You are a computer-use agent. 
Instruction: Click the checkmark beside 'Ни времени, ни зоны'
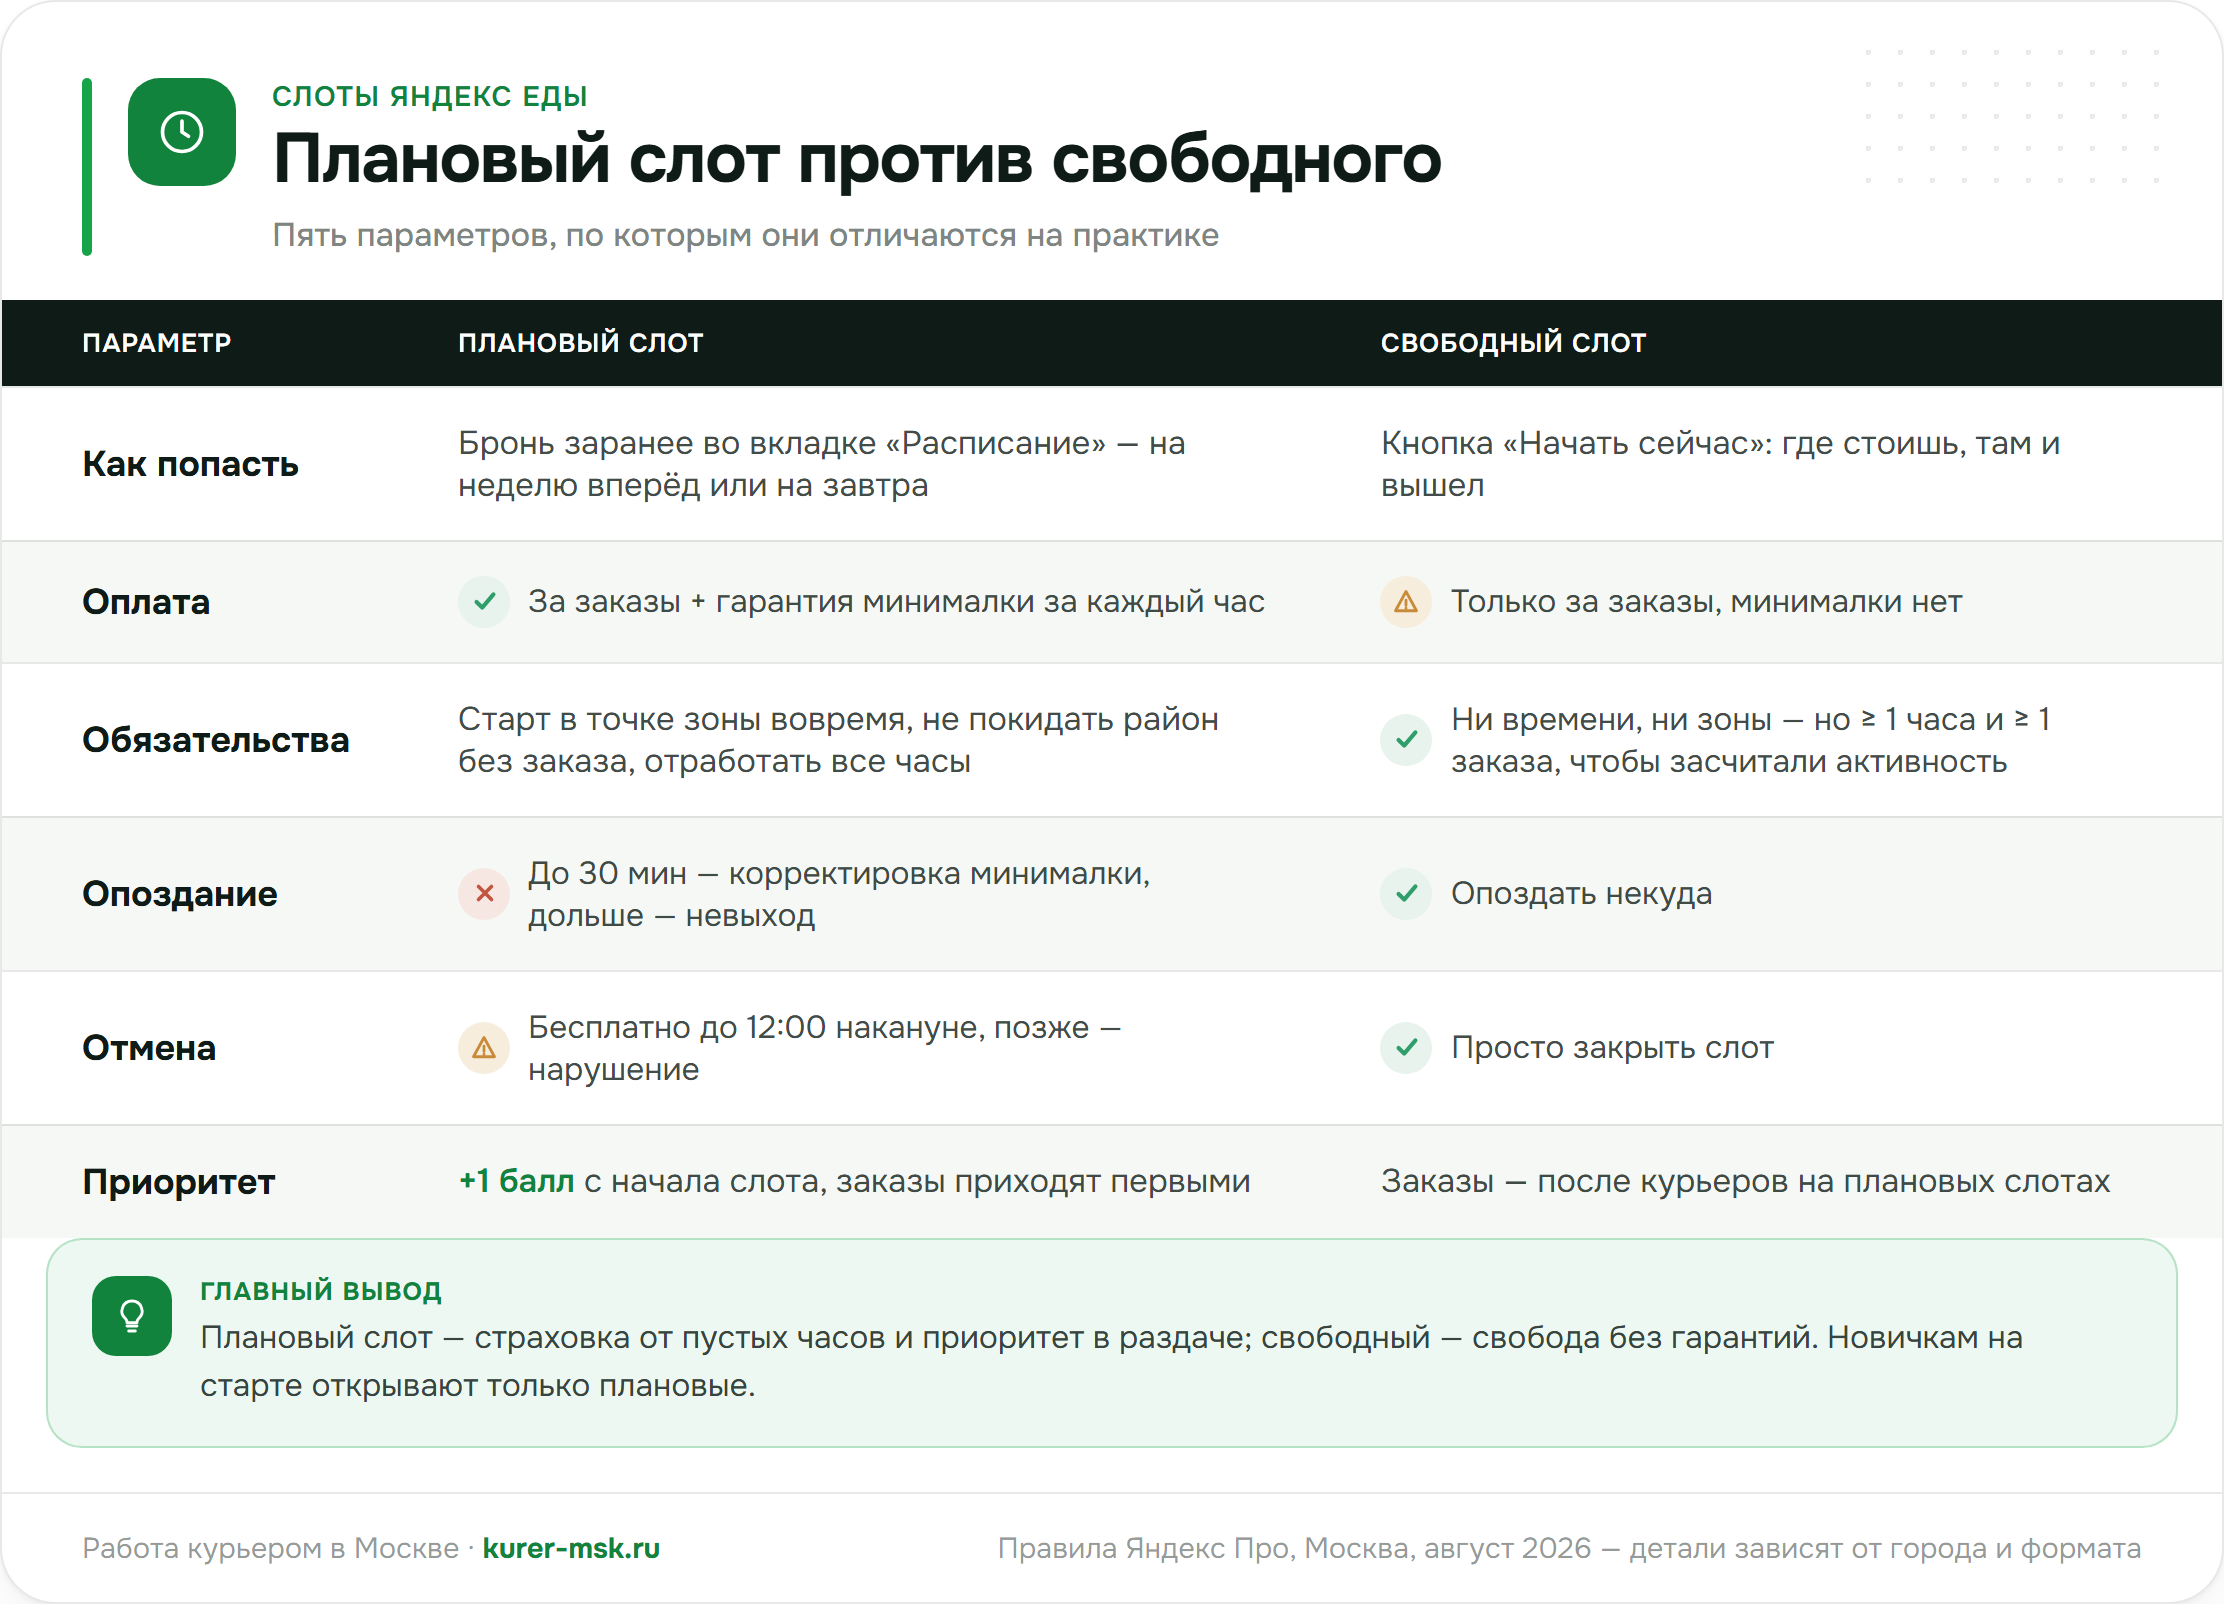1406,740
